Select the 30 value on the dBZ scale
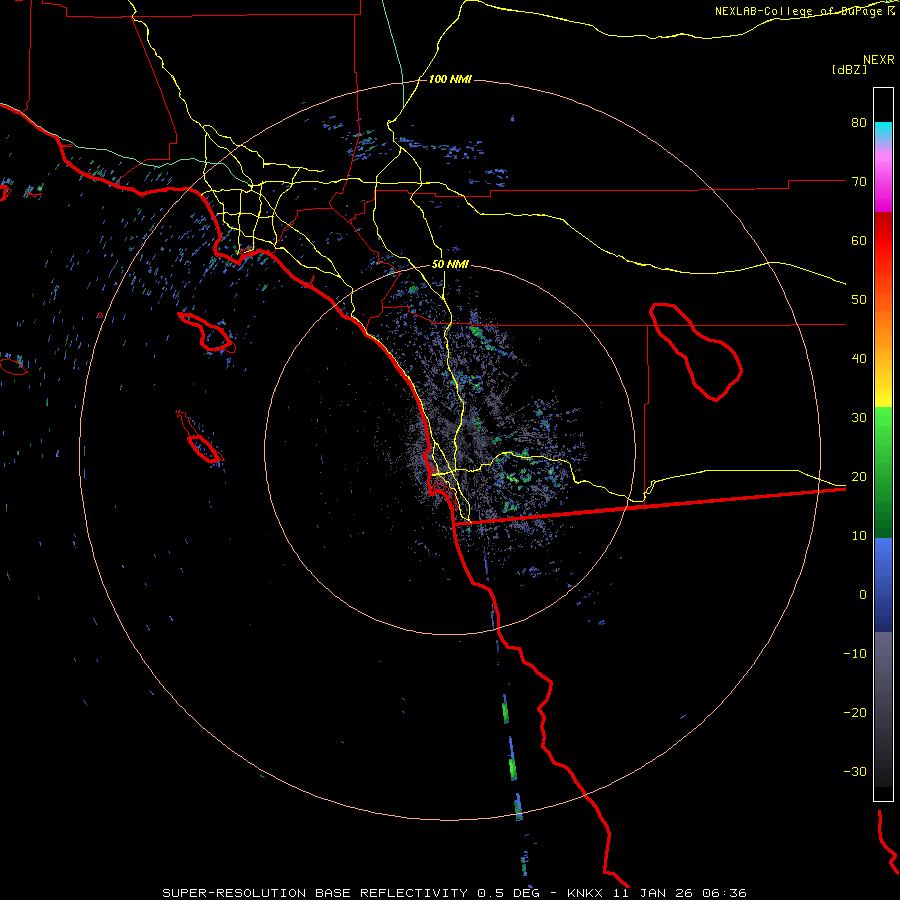 [859, 418]
